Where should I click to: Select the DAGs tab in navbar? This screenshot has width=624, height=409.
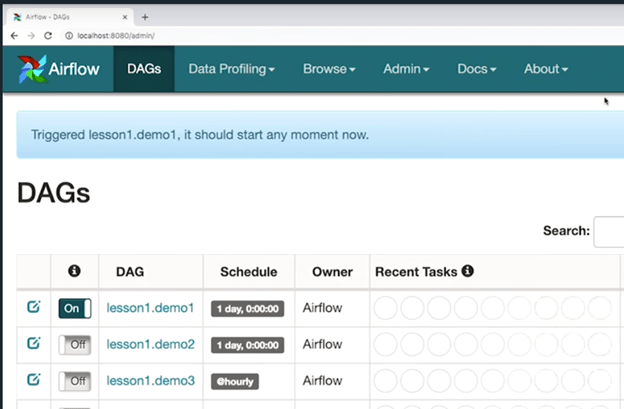coord(144,69)
